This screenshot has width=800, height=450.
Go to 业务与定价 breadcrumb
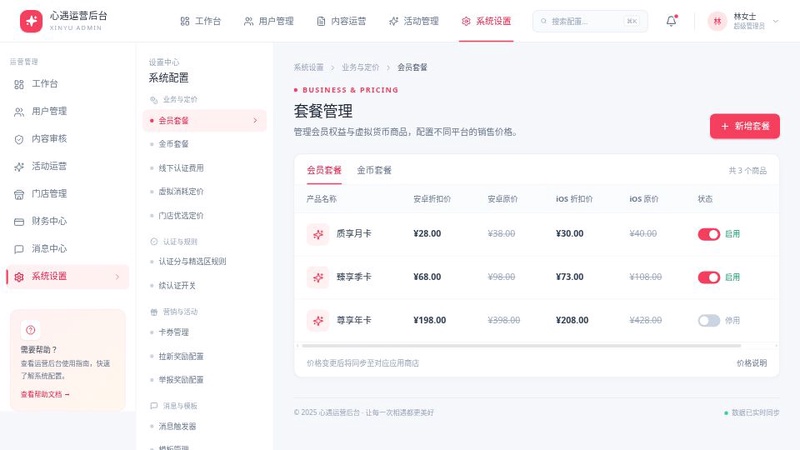point(361,67)
